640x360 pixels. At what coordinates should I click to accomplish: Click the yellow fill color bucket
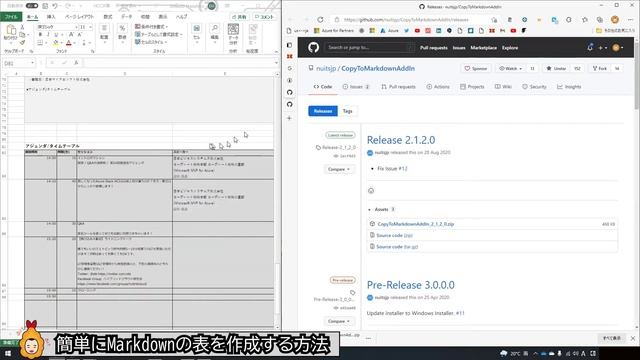[56, 43]
